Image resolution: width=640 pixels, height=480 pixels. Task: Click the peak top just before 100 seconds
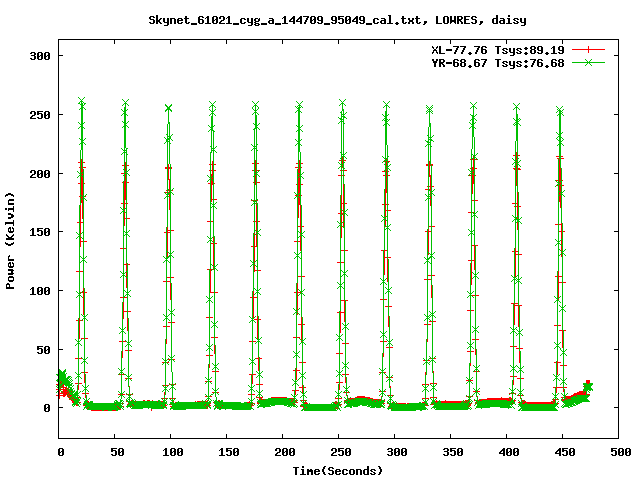pos(169,108)
